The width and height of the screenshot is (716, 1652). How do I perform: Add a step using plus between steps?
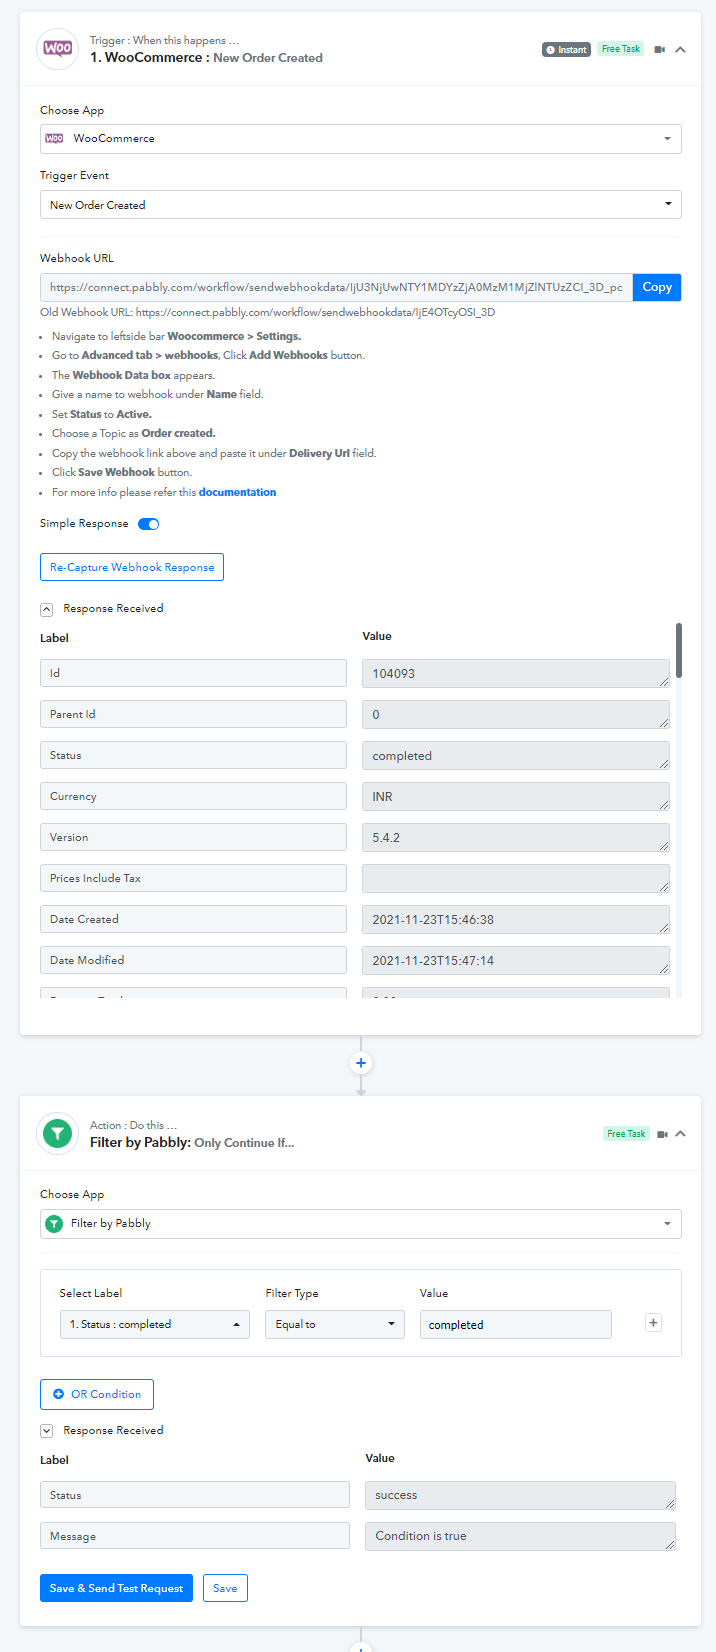coord(361,1063)
